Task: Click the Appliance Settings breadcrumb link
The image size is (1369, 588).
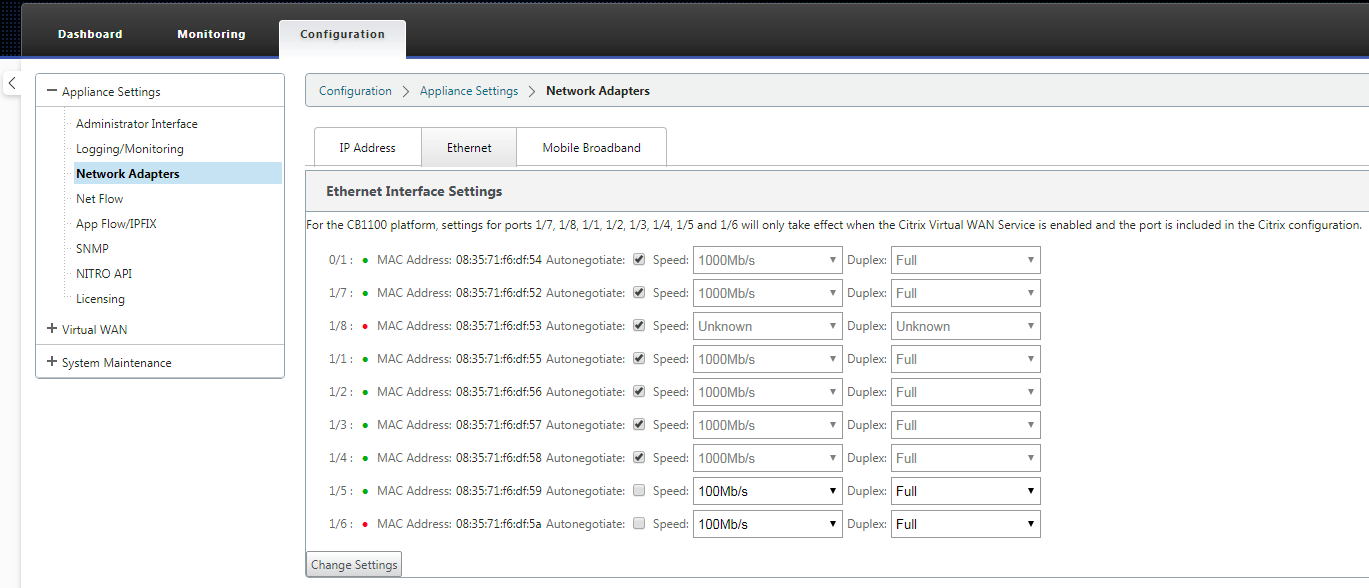Action: (x=469, y=91)
